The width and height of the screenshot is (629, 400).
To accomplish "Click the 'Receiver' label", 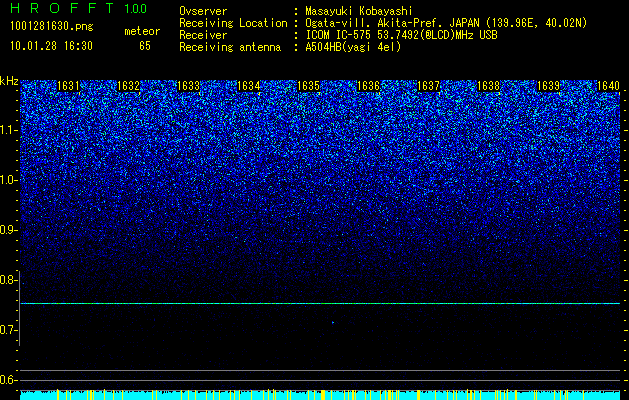I will click(x=203, y=35).
